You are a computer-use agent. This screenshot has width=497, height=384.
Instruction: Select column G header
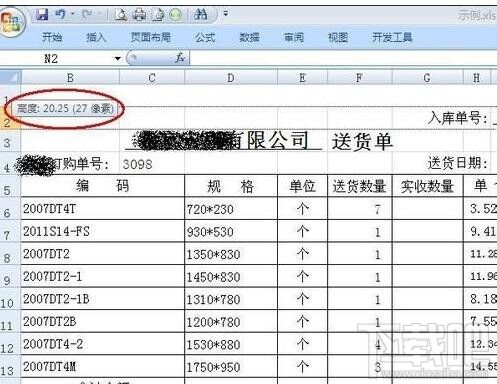tap(427, 78)
